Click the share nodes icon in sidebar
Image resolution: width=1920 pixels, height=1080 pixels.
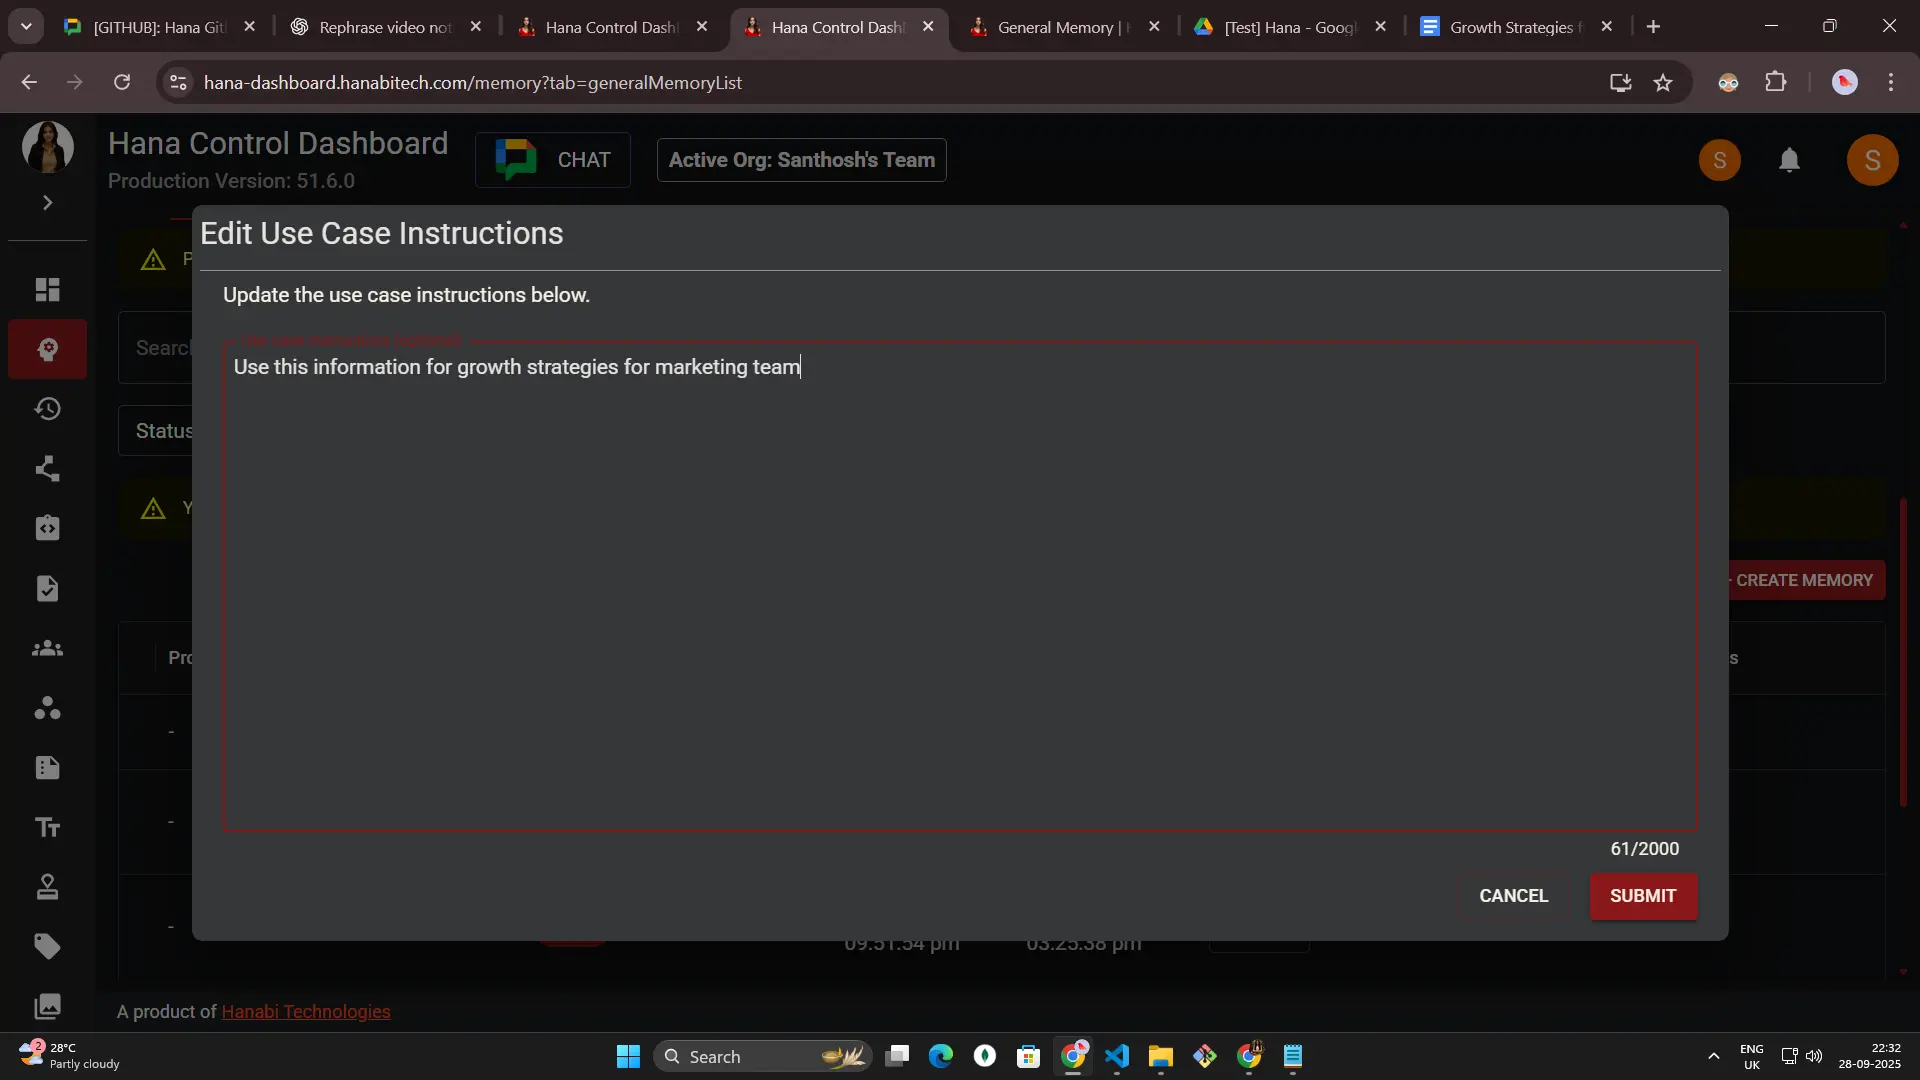47,469
